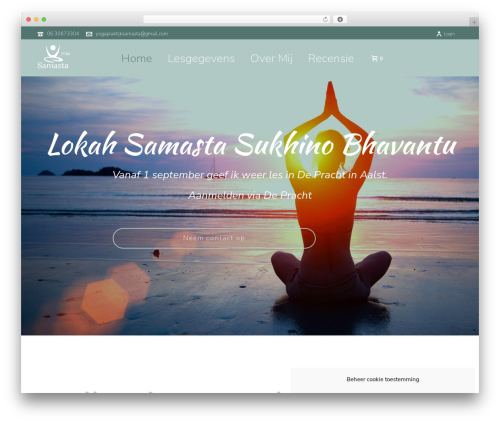Click the phone icon in top bar
The height and width of the screenshot is (423, 500).
(x=40, y=34)
